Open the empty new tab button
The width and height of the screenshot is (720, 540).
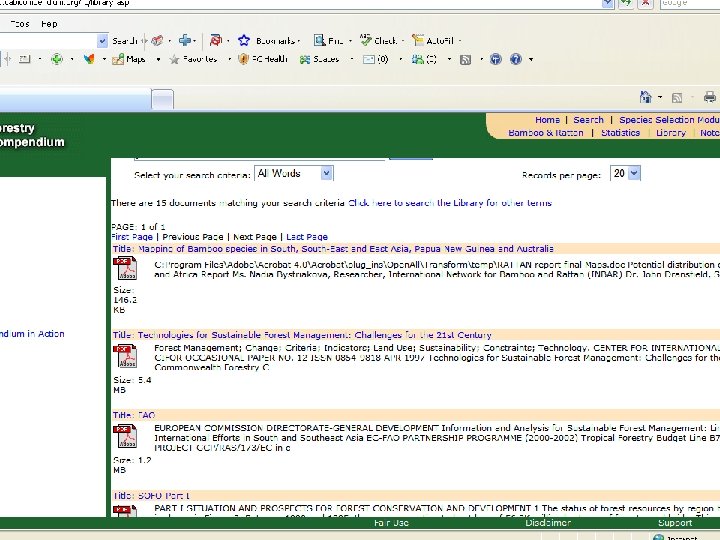pos(163,99)
